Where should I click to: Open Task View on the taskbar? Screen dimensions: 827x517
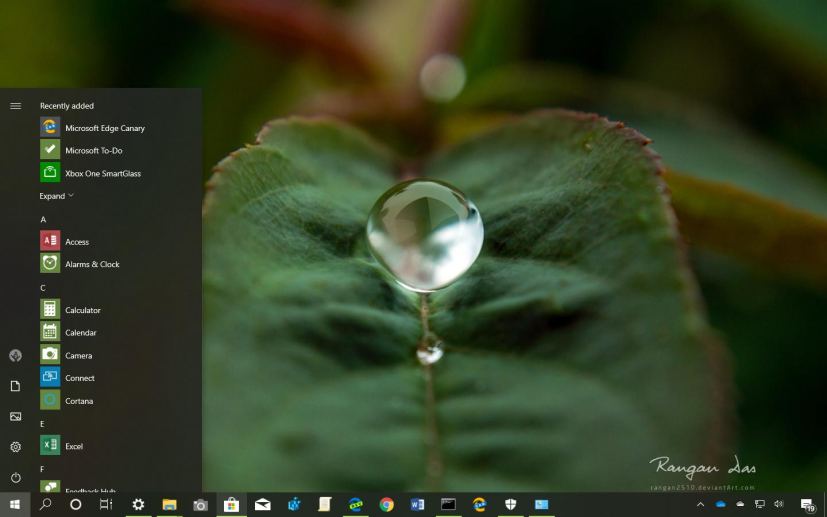tap(106, 505)
